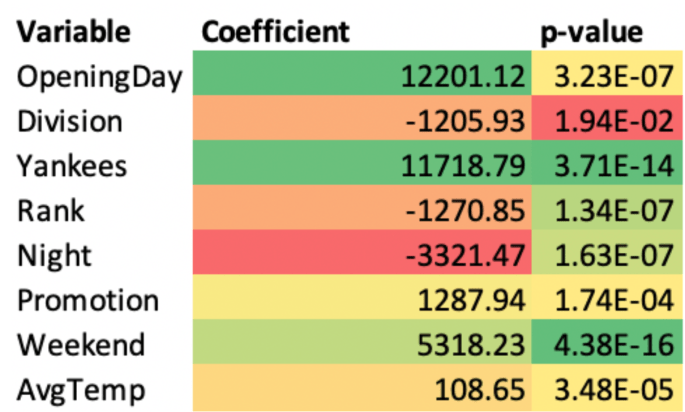Click the Night variable cell

coord(52,256)
